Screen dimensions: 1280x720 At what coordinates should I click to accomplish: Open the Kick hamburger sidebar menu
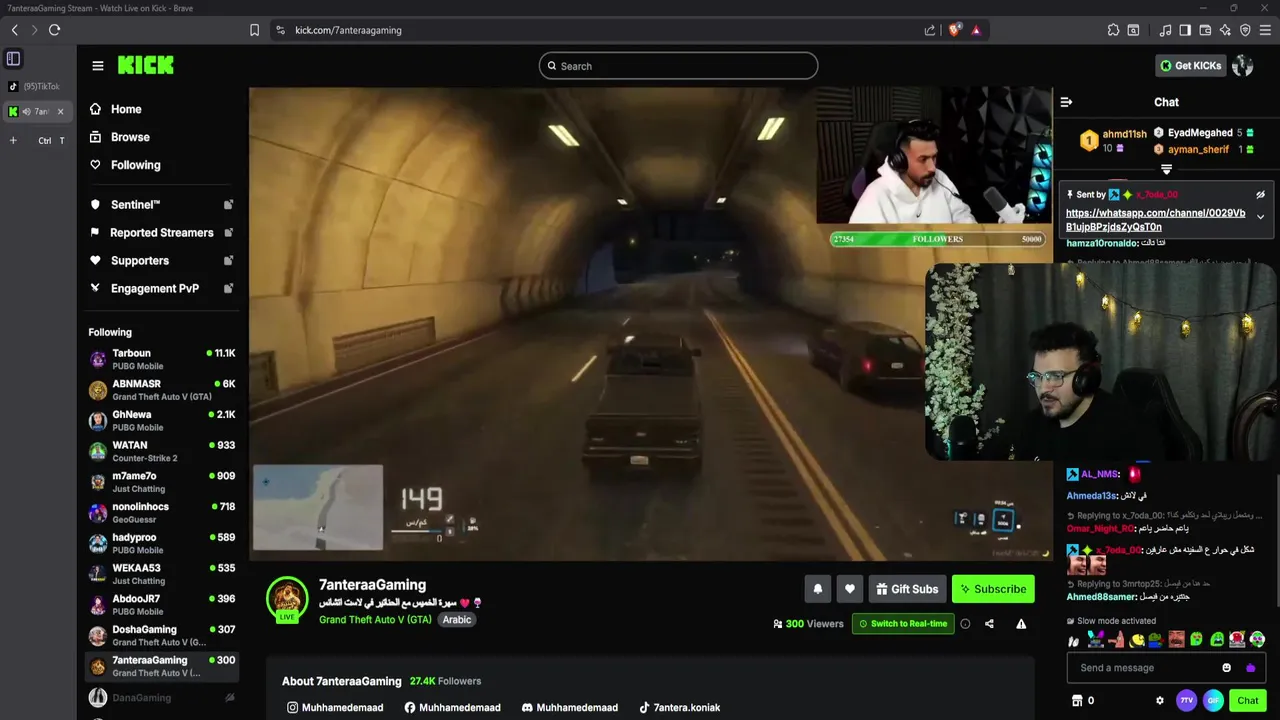tap(97, 66)
